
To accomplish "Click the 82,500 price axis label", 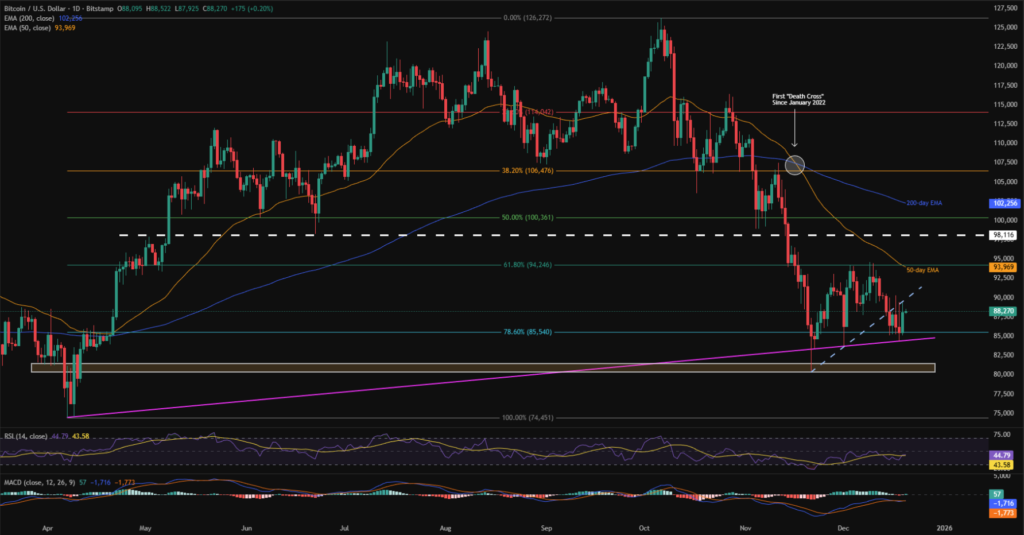I will pyautogui.click(x=1006, y=355).
